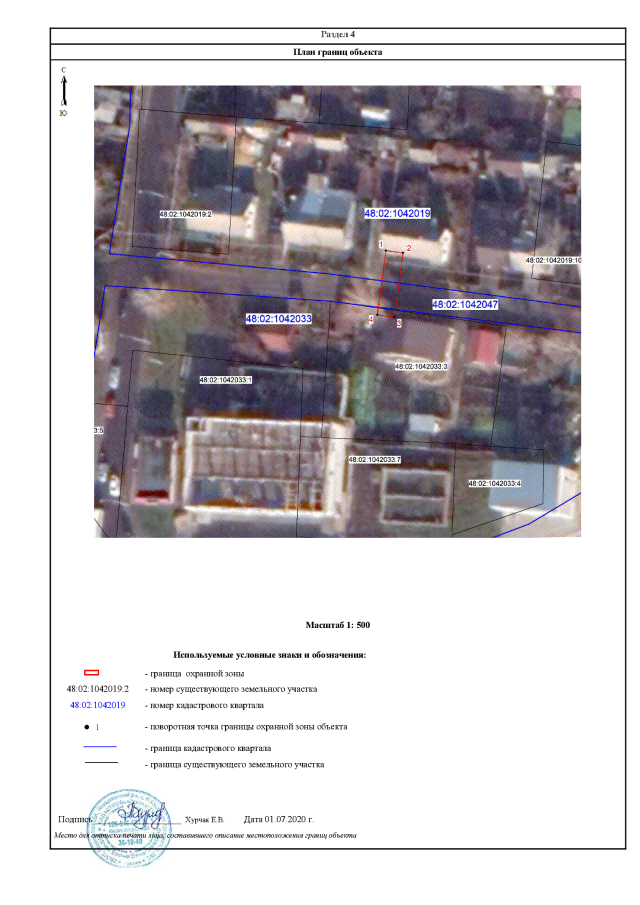Click the red rectangle legend symbol

pos(92,673)
